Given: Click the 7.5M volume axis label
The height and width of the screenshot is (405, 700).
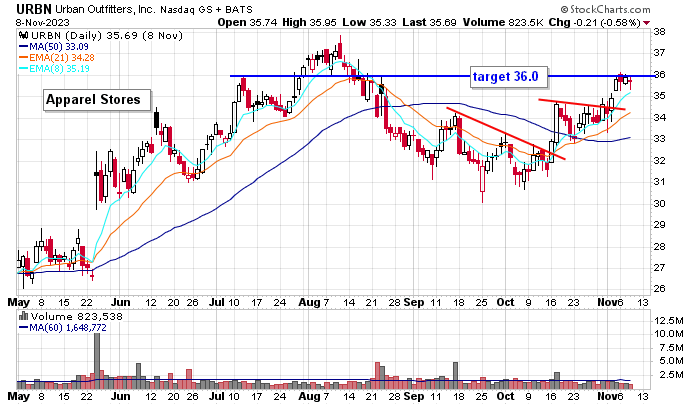Looking at the screenshot, I should pos(671,347).
